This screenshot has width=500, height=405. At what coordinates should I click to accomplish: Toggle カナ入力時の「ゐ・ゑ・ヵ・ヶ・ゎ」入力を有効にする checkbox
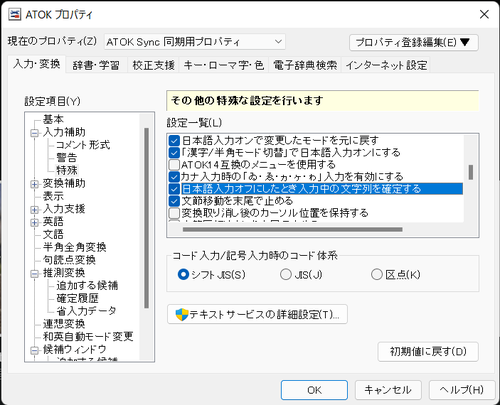(x=174, y=177)
